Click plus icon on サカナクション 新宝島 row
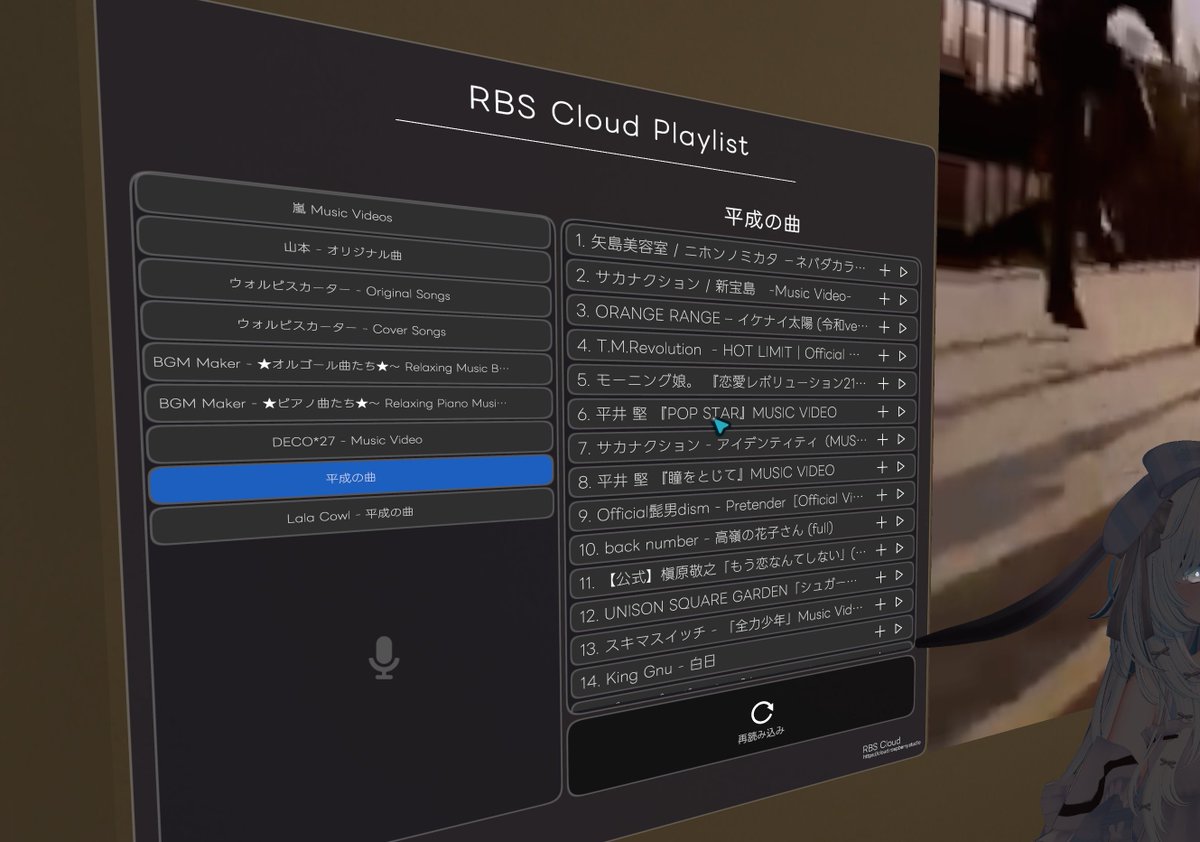 click(x=884, y=298)
